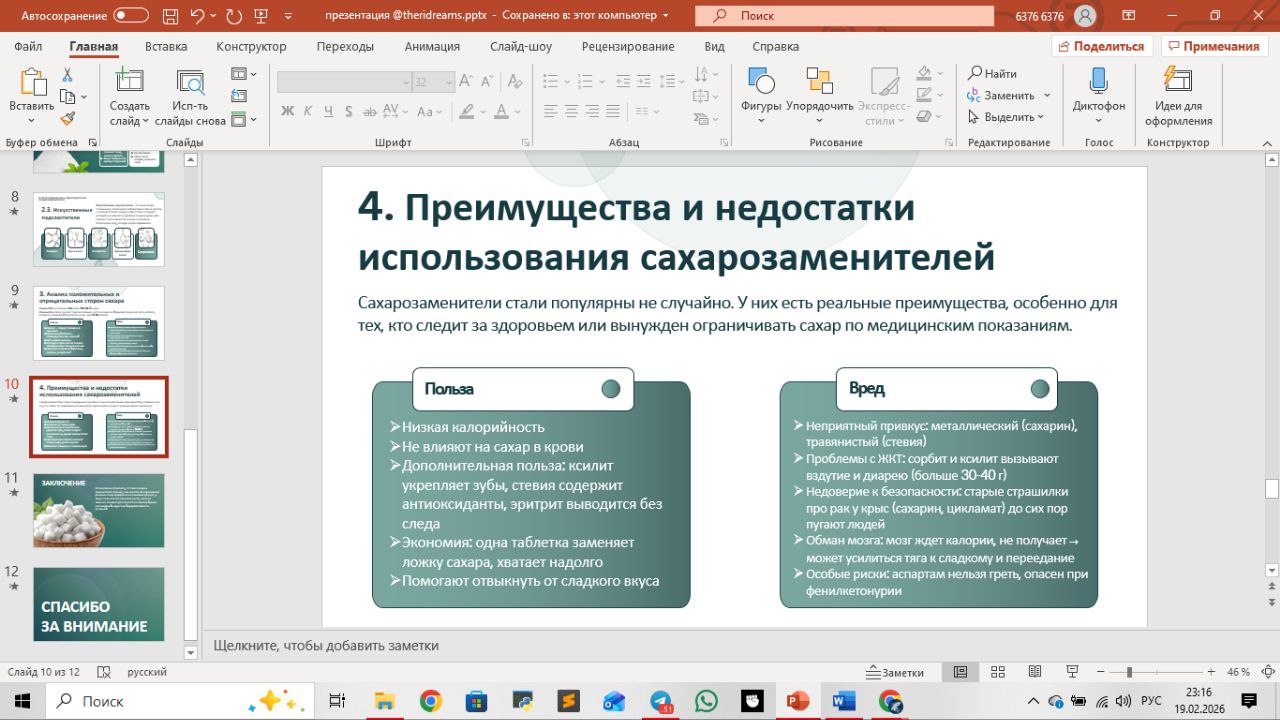Toggle the Заметки button in status bar

895,672
